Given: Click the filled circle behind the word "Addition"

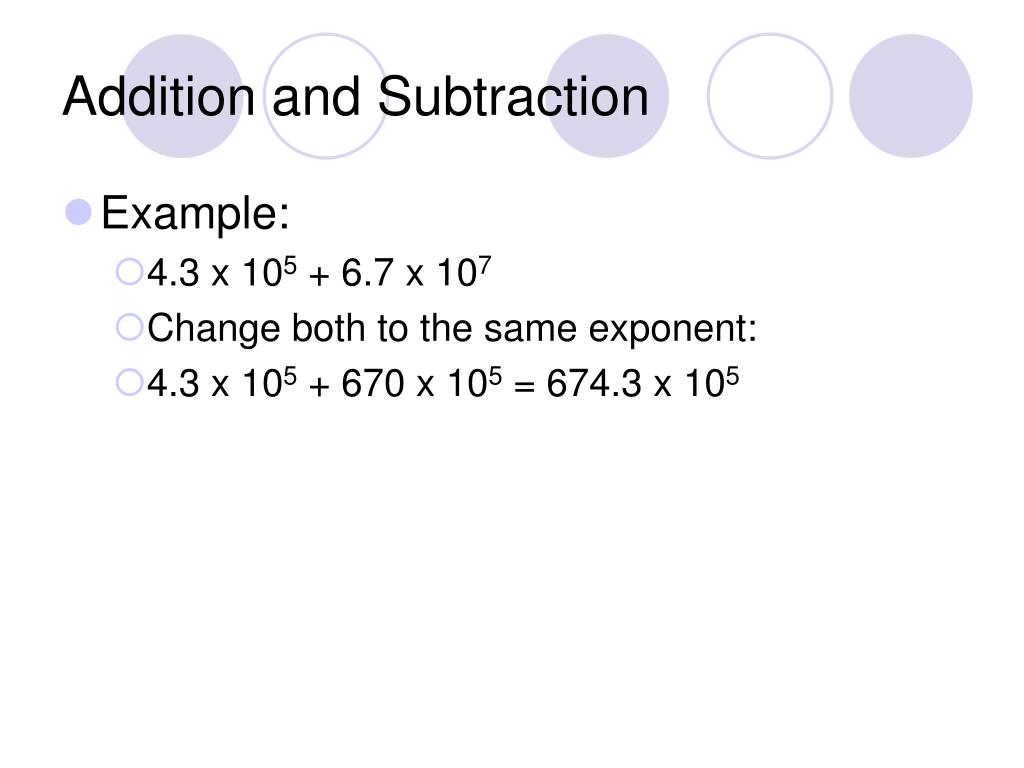Looking at the screenshot, I should point(182,96).
